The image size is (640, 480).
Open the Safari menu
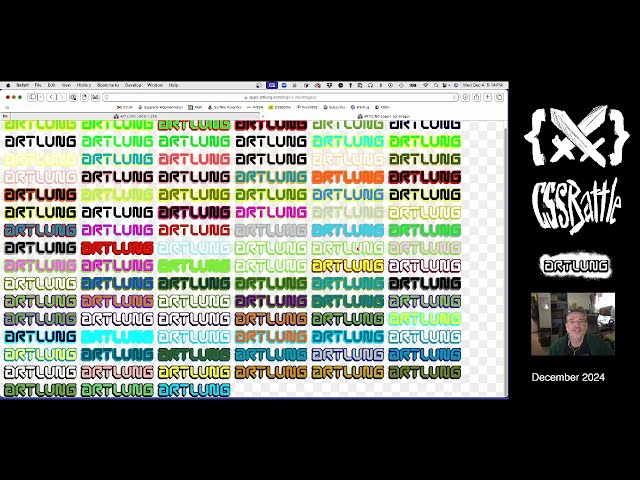(x=22, y=85)
